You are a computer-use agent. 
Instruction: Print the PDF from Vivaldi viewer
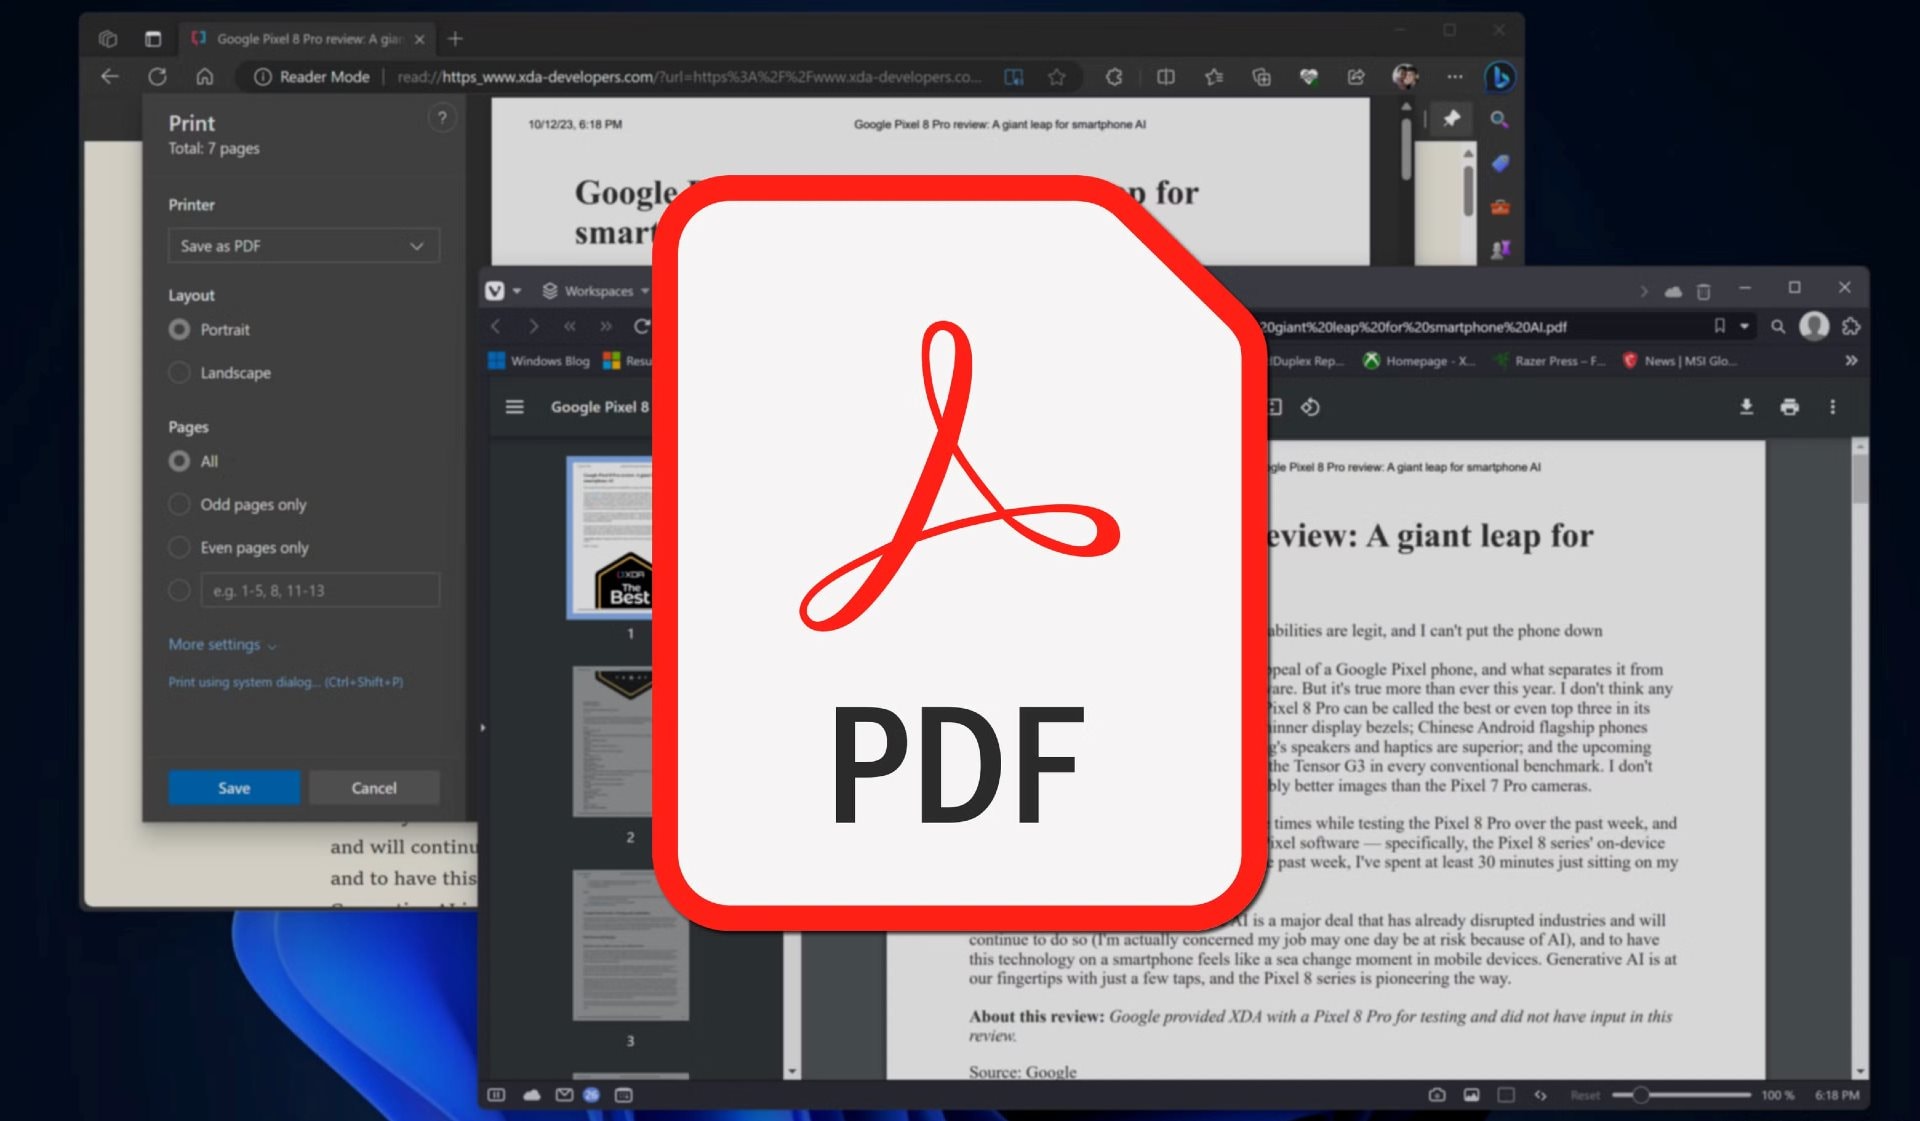coord(1790,407)
